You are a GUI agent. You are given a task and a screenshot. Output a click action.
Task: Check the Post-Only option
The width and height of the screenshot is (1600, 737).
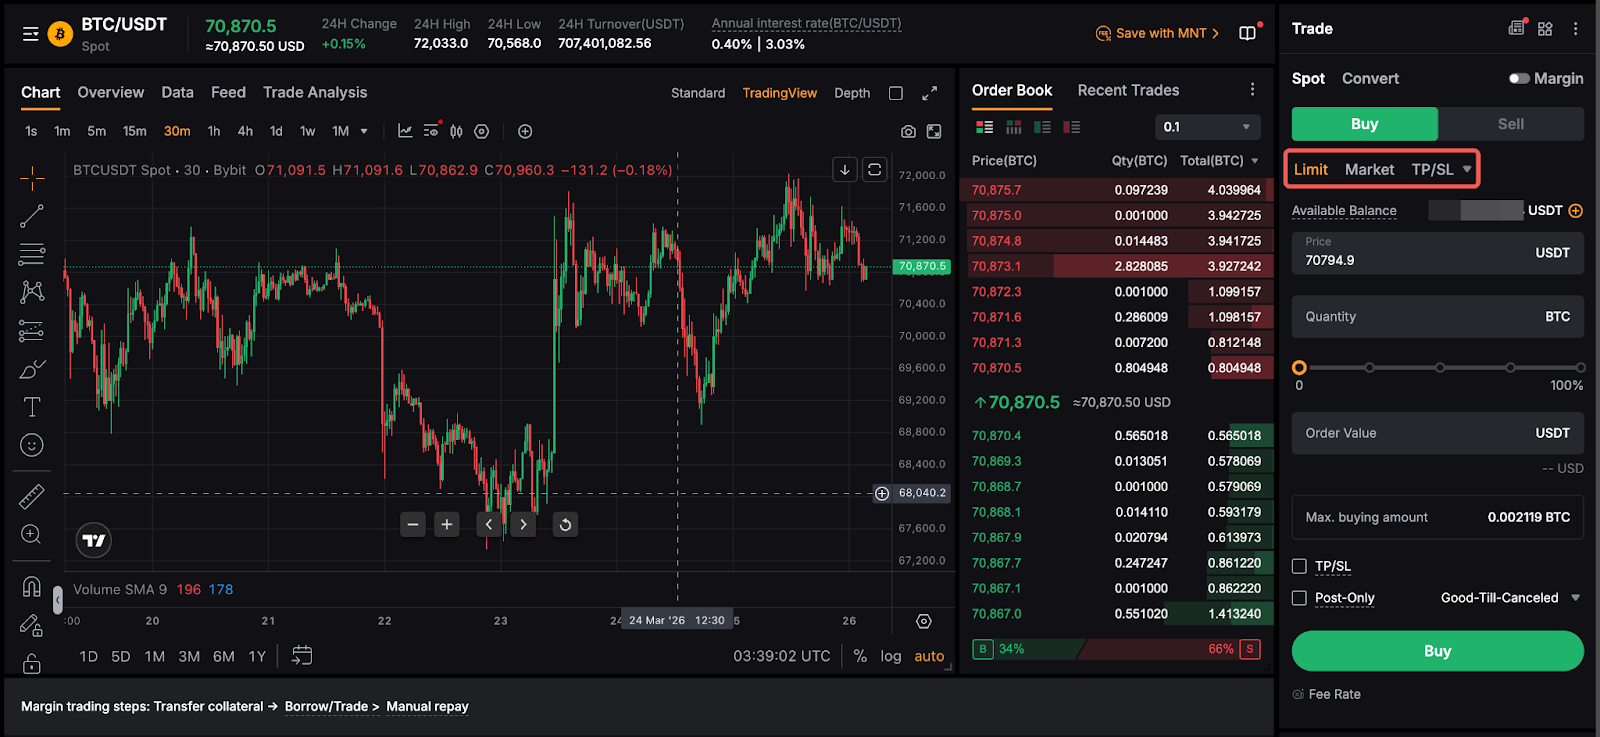point(1299,598)
